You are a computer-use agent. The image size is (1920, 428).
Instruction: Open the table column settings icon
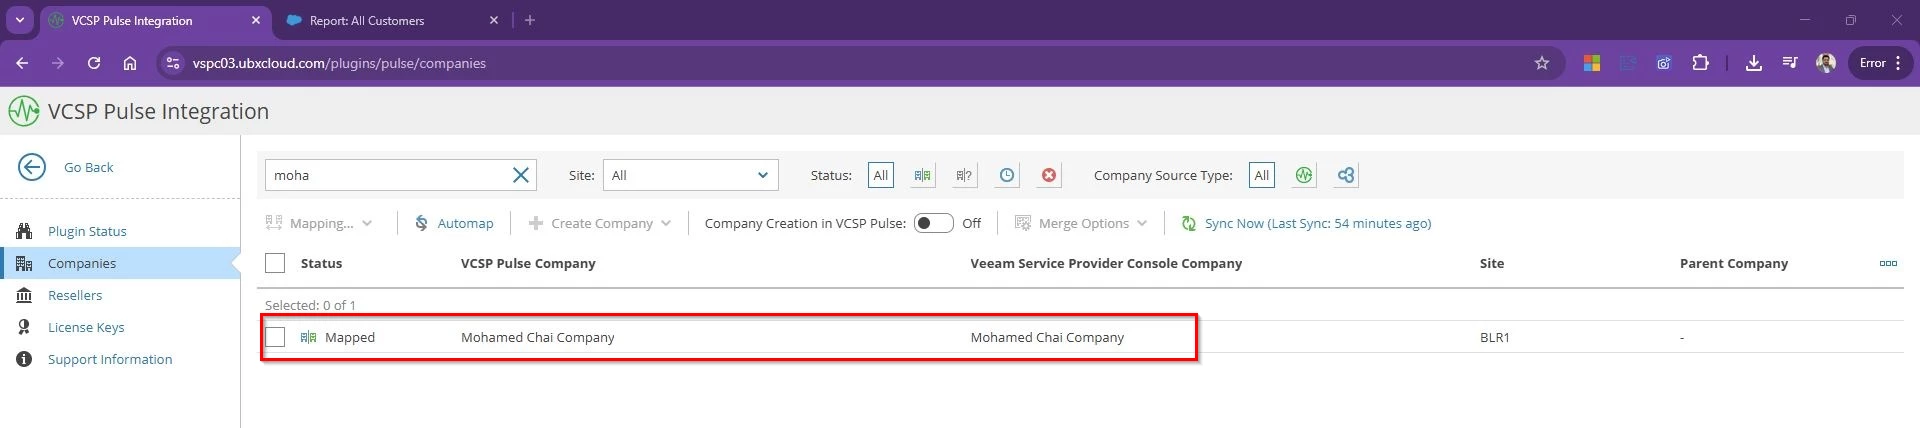coord(1888,263)
